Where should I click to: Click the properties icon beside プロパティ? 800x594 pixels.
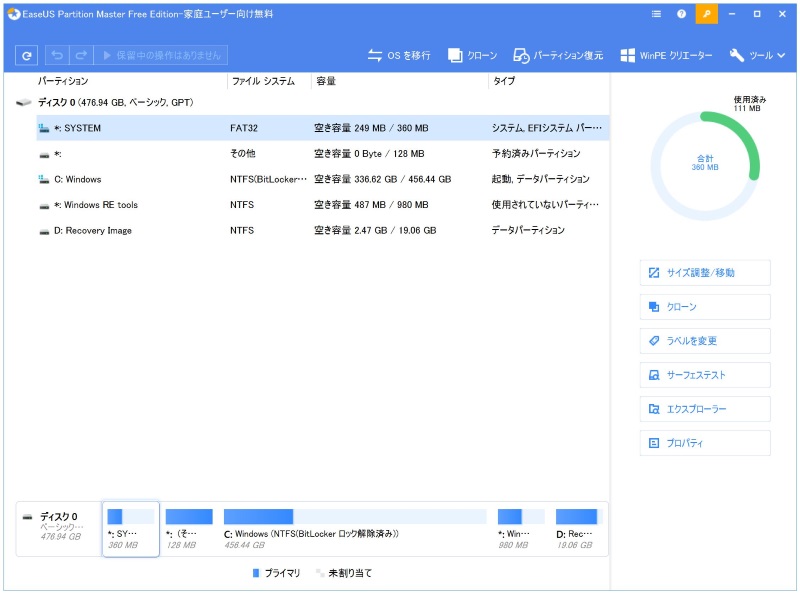654,443
